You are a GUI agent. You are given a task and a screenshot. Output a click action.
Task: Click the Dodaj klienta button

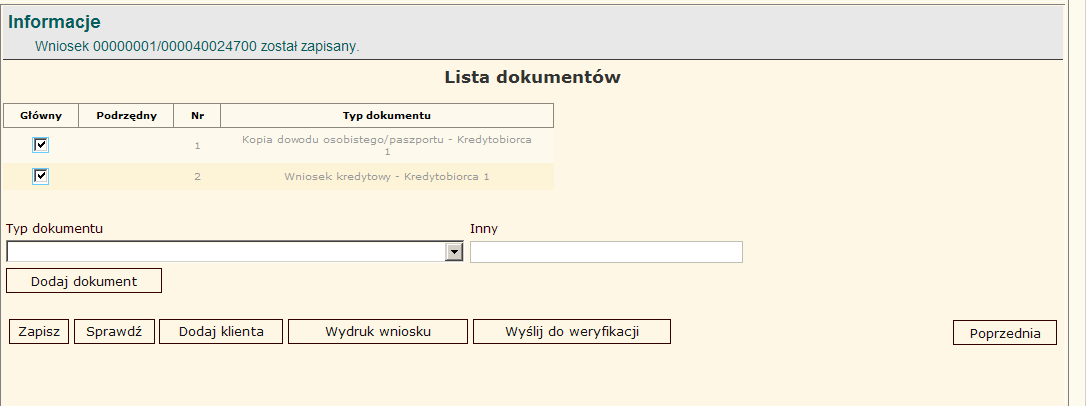point(221,332)
